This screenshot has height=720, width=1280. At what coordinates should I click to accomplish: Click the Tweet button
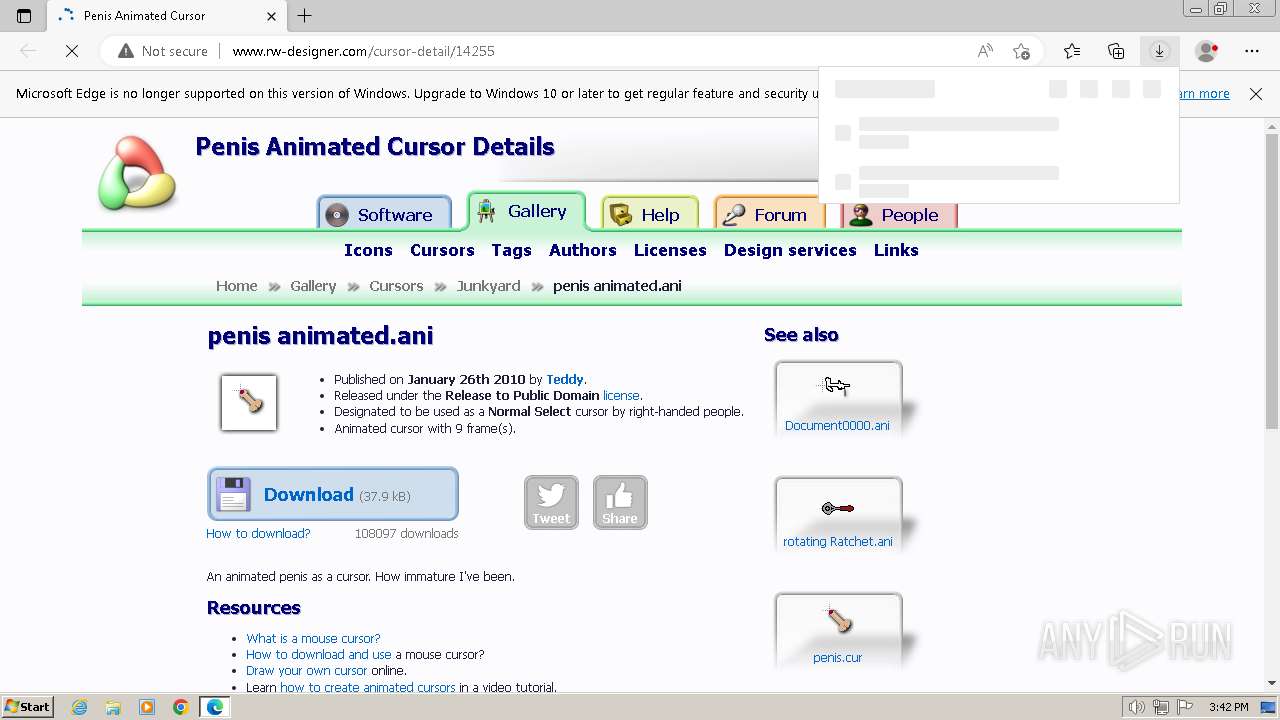pos(551,502)
